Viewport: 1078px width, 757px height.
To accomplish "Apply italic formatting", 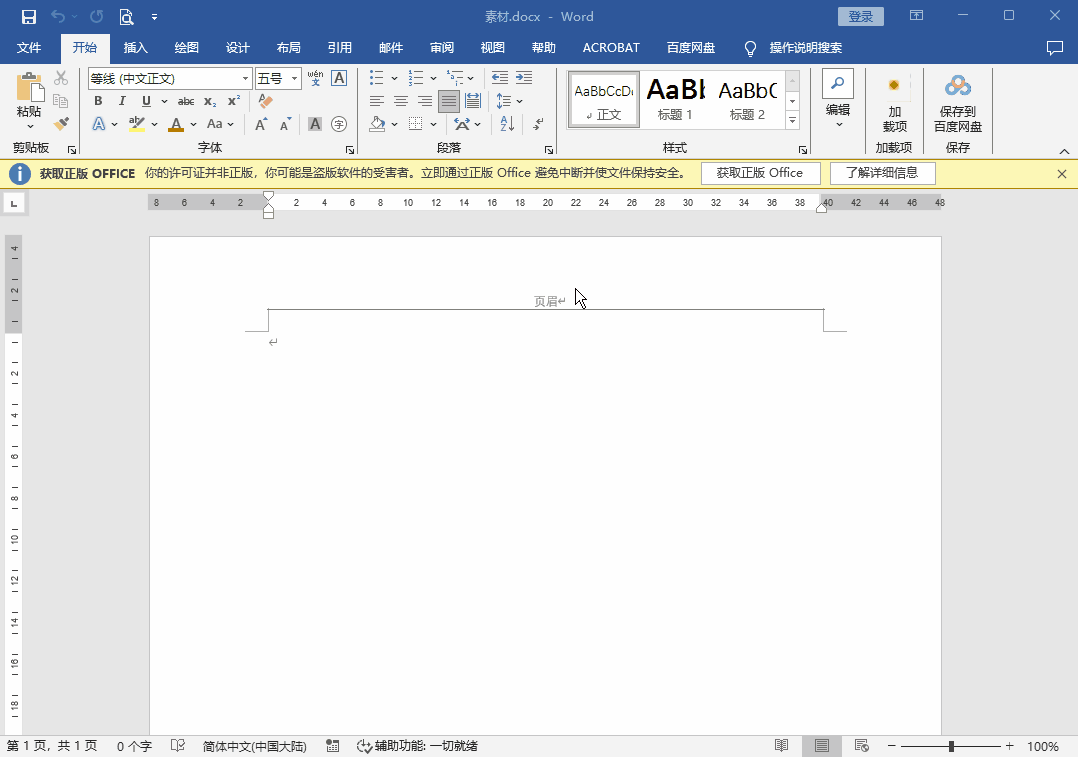I will coord(122,98).
